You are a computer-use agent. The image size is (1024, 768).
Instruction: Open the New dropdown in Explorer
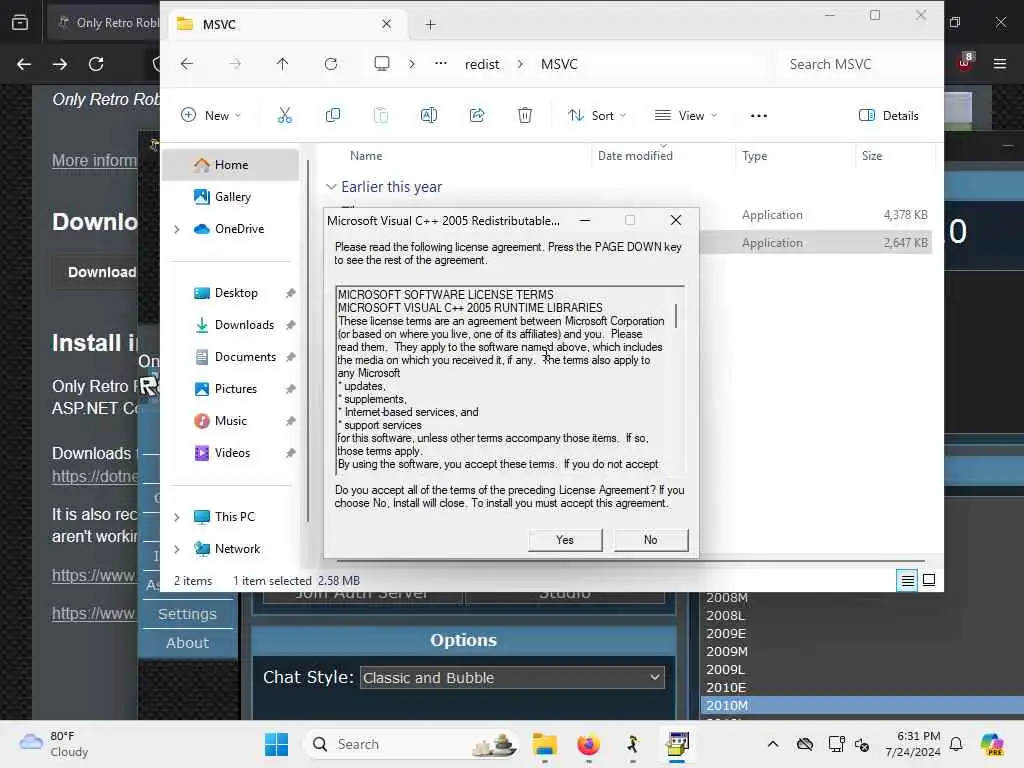point(210,116)
